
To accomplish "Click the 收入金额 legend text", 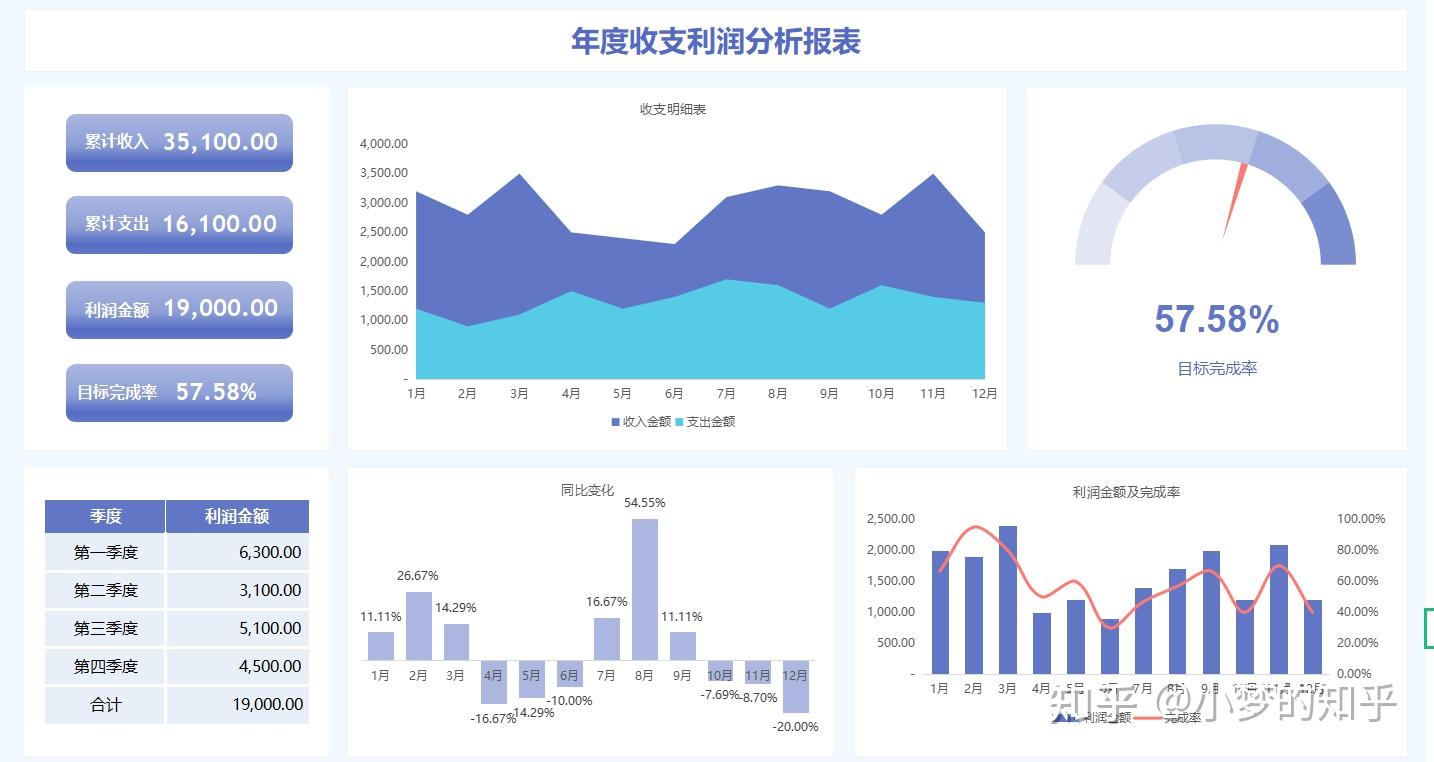I will [647, 422].
